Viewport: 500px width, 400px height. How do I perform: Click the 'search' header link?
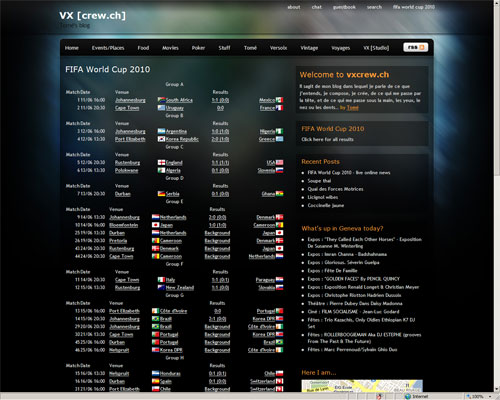click(374, 7)
